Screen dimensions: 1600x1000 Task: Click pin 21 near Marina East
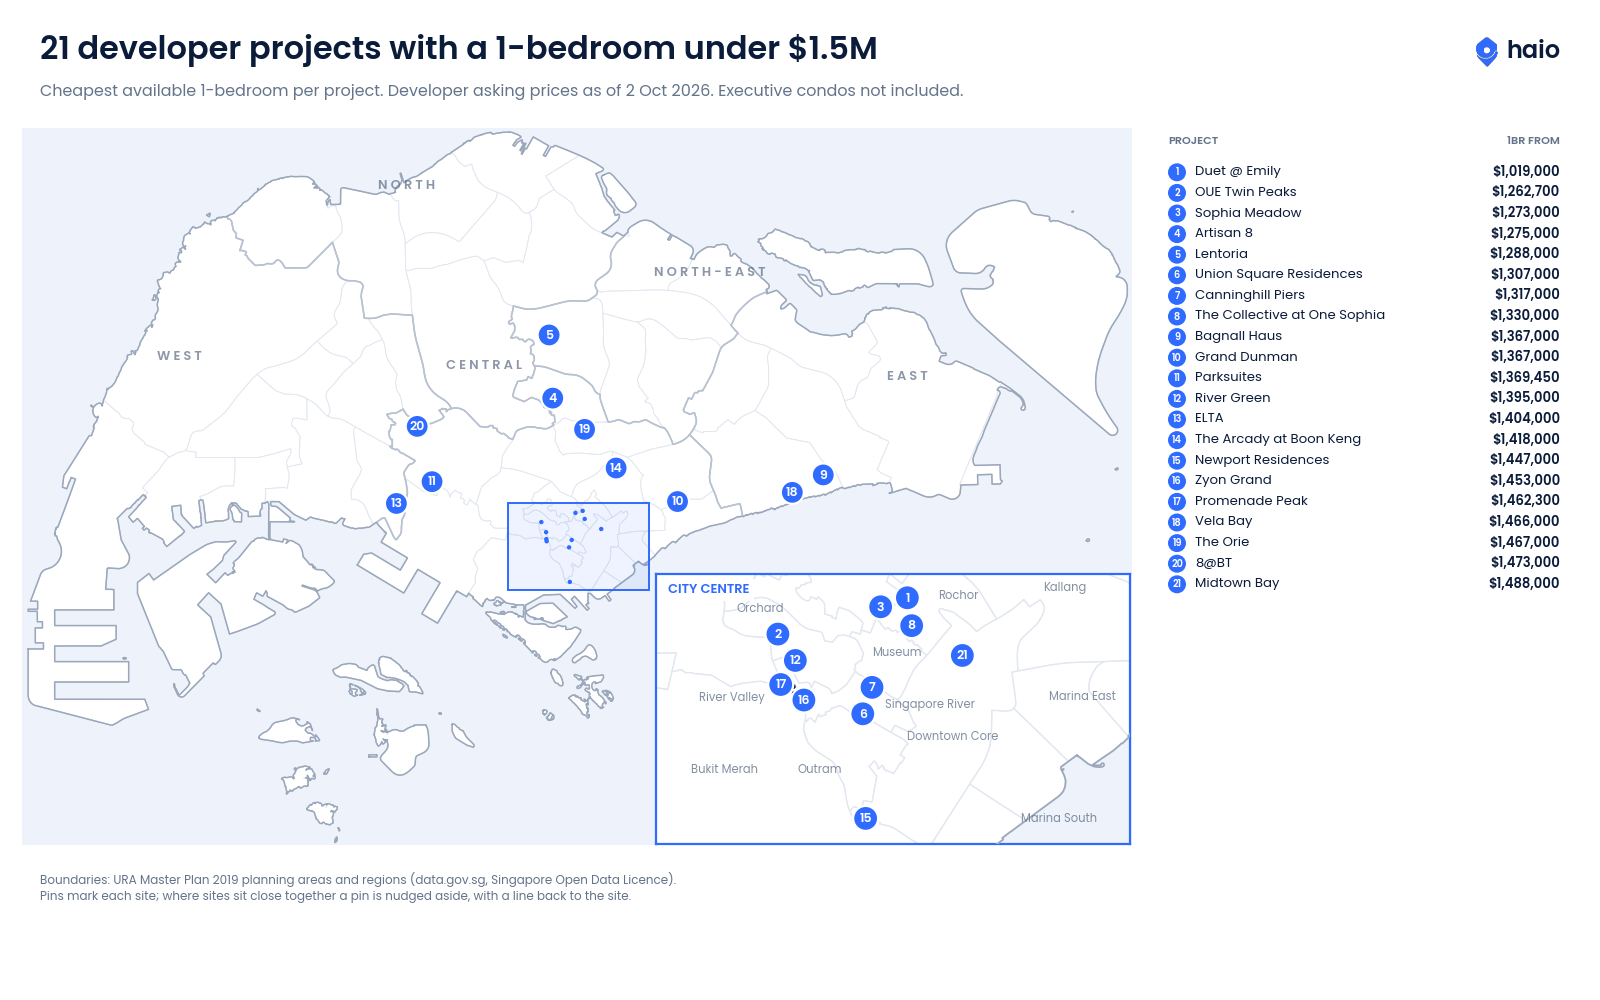[x=963, y=656]
